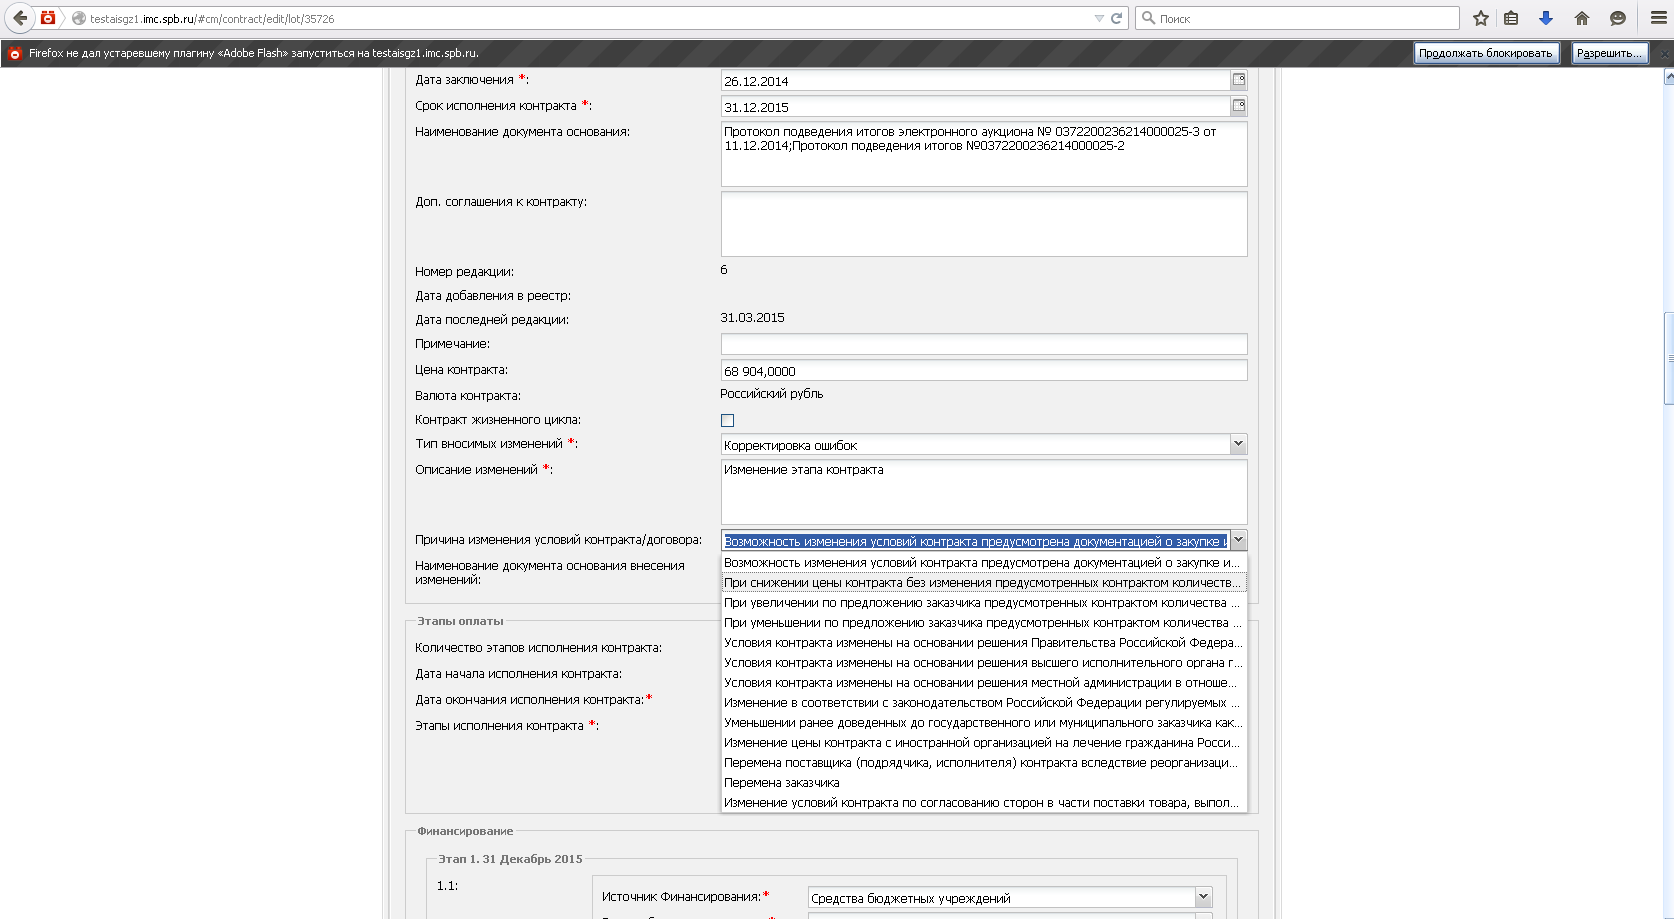The height and width of the screenshot is (919, 1674).
Task: Click scrollbar up arrow at top right
Action: [x=1668, y=76]
